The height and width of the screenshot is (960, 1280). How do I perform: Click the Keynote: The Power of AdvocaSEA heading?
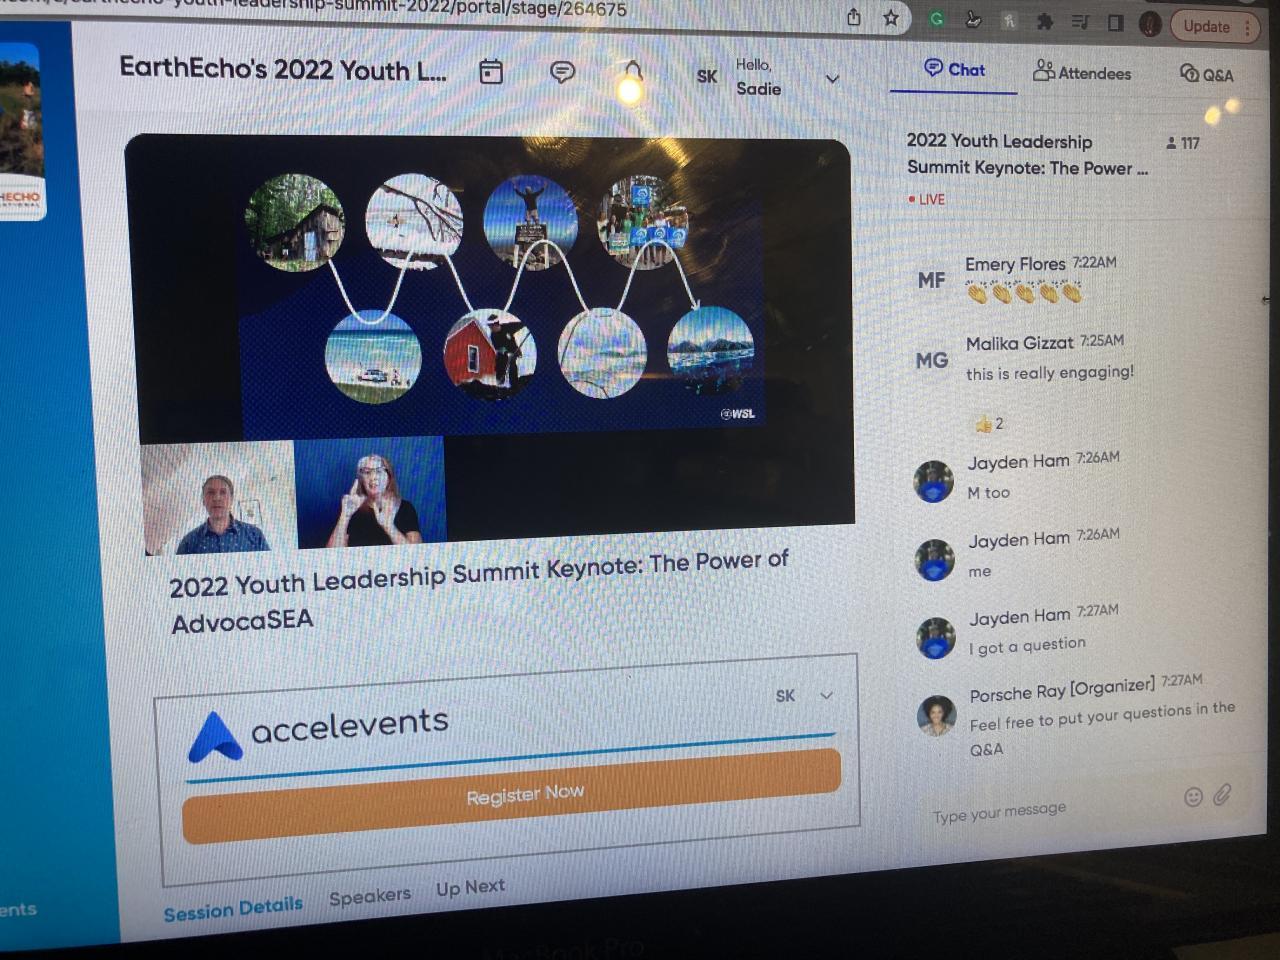[479, 592]
